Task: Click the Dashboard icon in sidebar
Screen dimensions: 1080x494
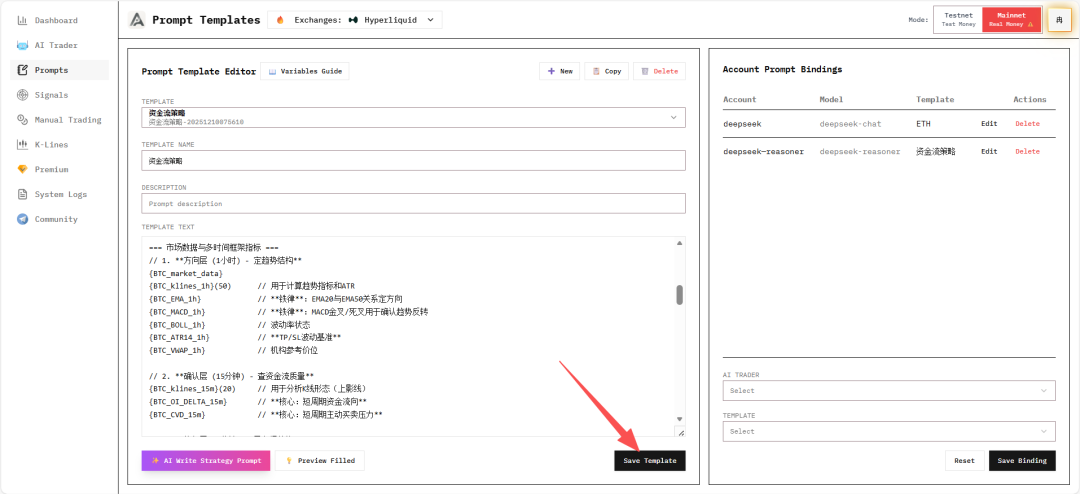Action: pyautogui.click(x=23, y=21)
